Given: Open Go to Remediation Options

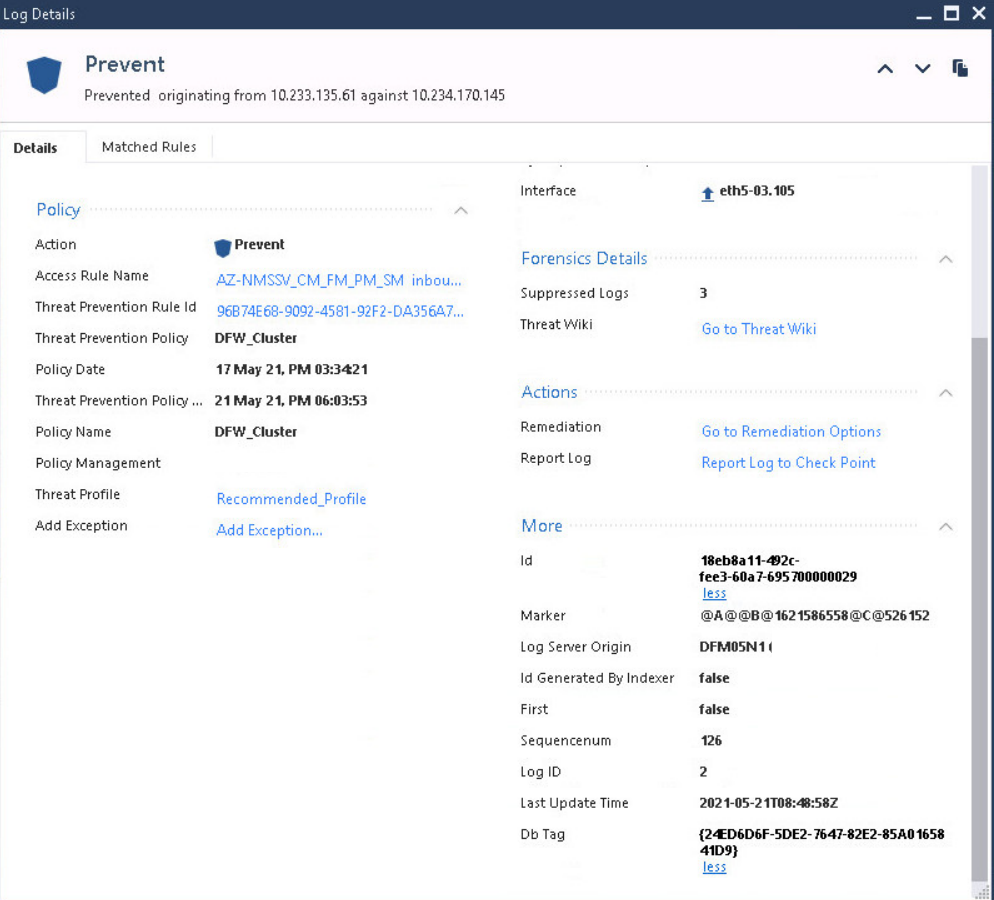Looking at the screenshot, I should (791, 432).
